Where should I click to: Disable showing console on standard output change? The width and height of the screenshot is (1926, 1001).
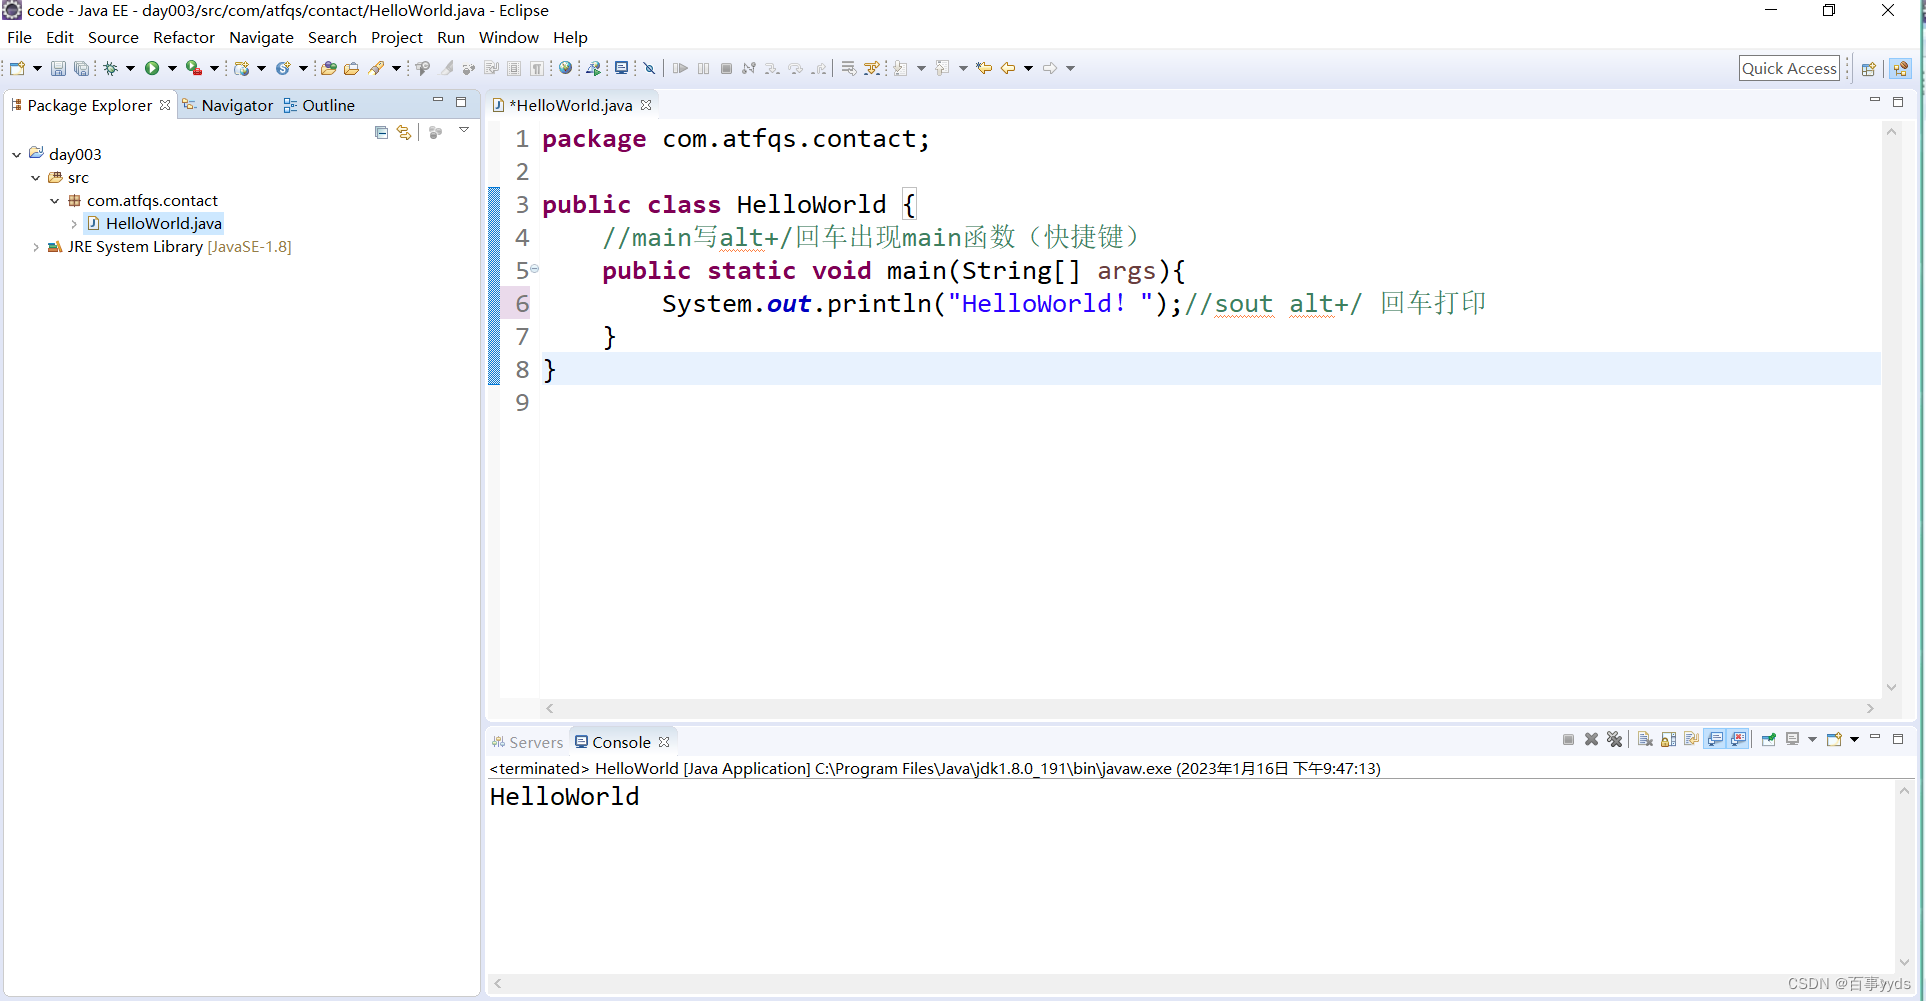point(1714,739)
